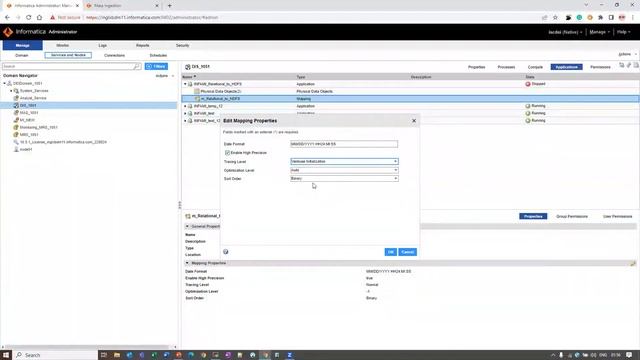
Task: Open File Explorer from the taskbar
Action: 117,355
